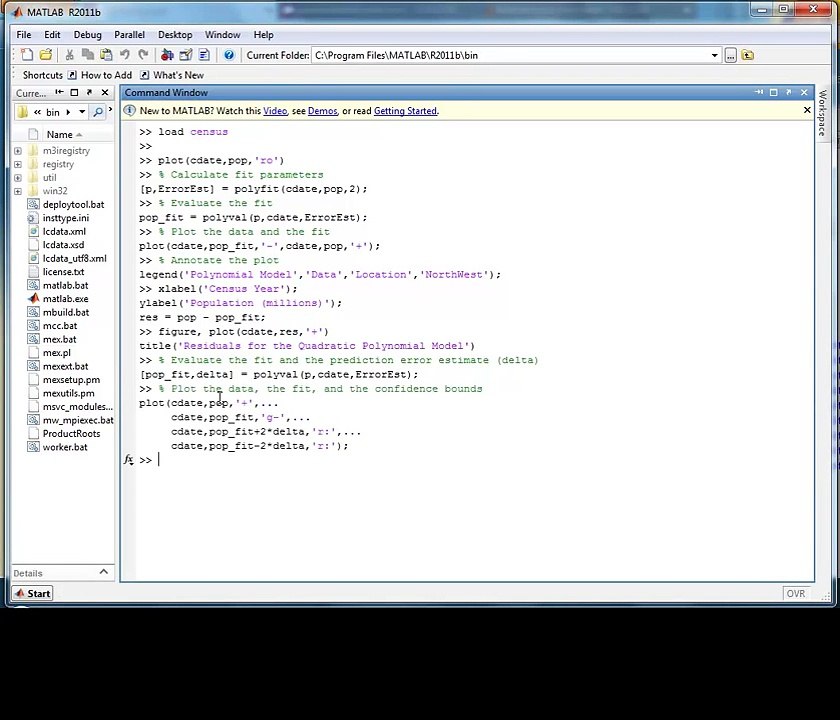
Task: Go up one folder level icon
Action: pos(748,55)
